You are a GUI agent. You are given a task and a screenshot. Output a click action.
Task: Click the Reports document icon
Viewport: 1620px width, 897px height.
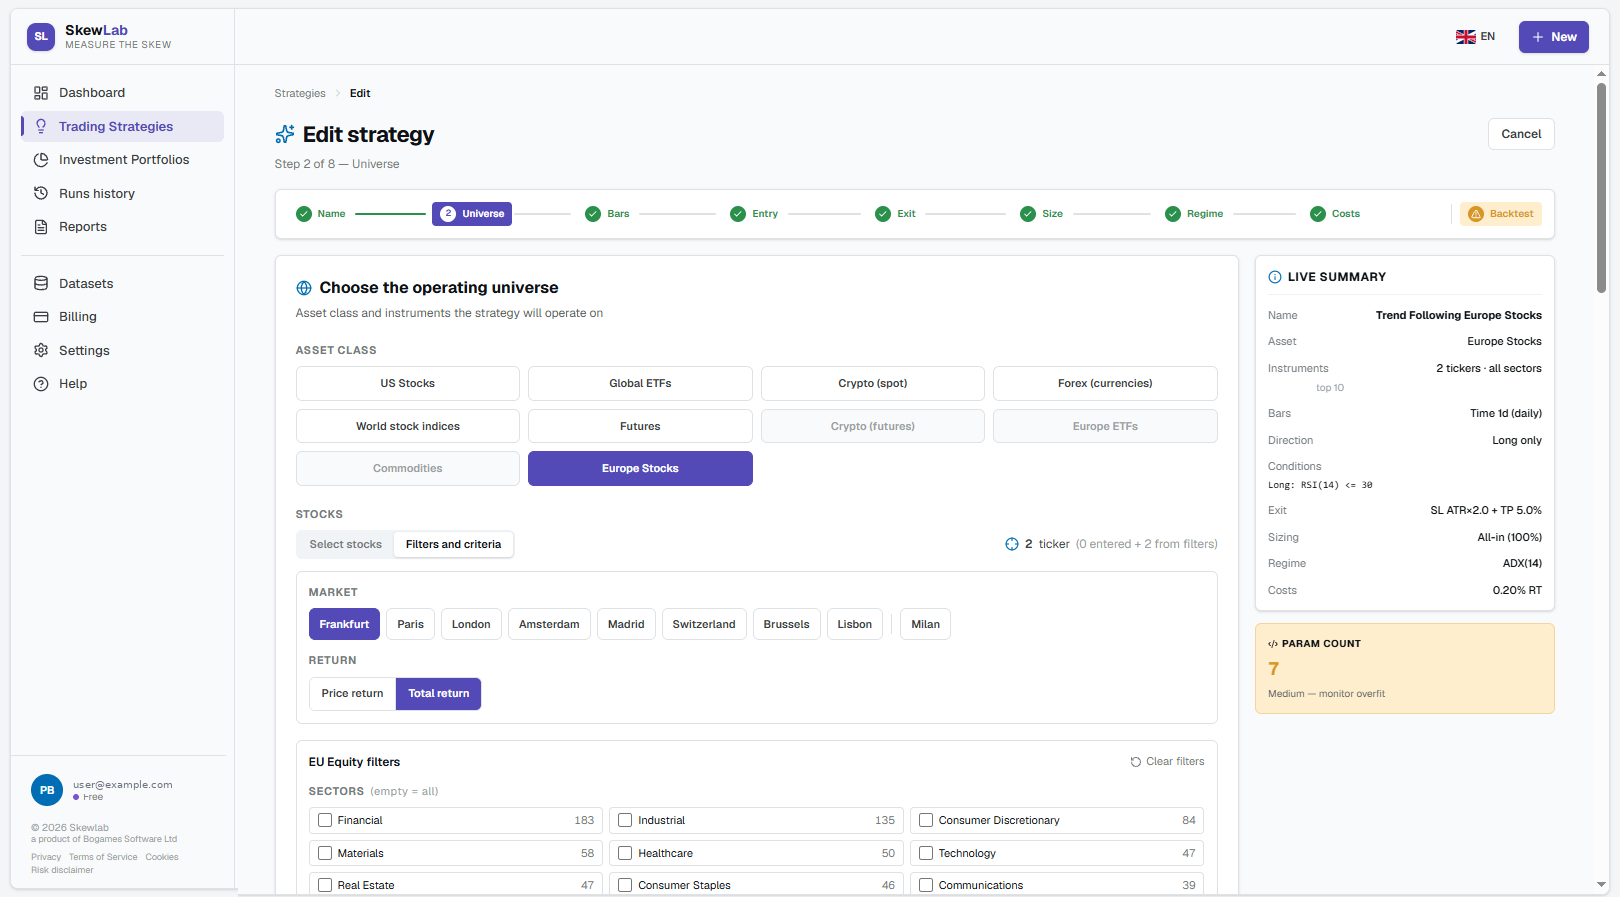point(41,227)
